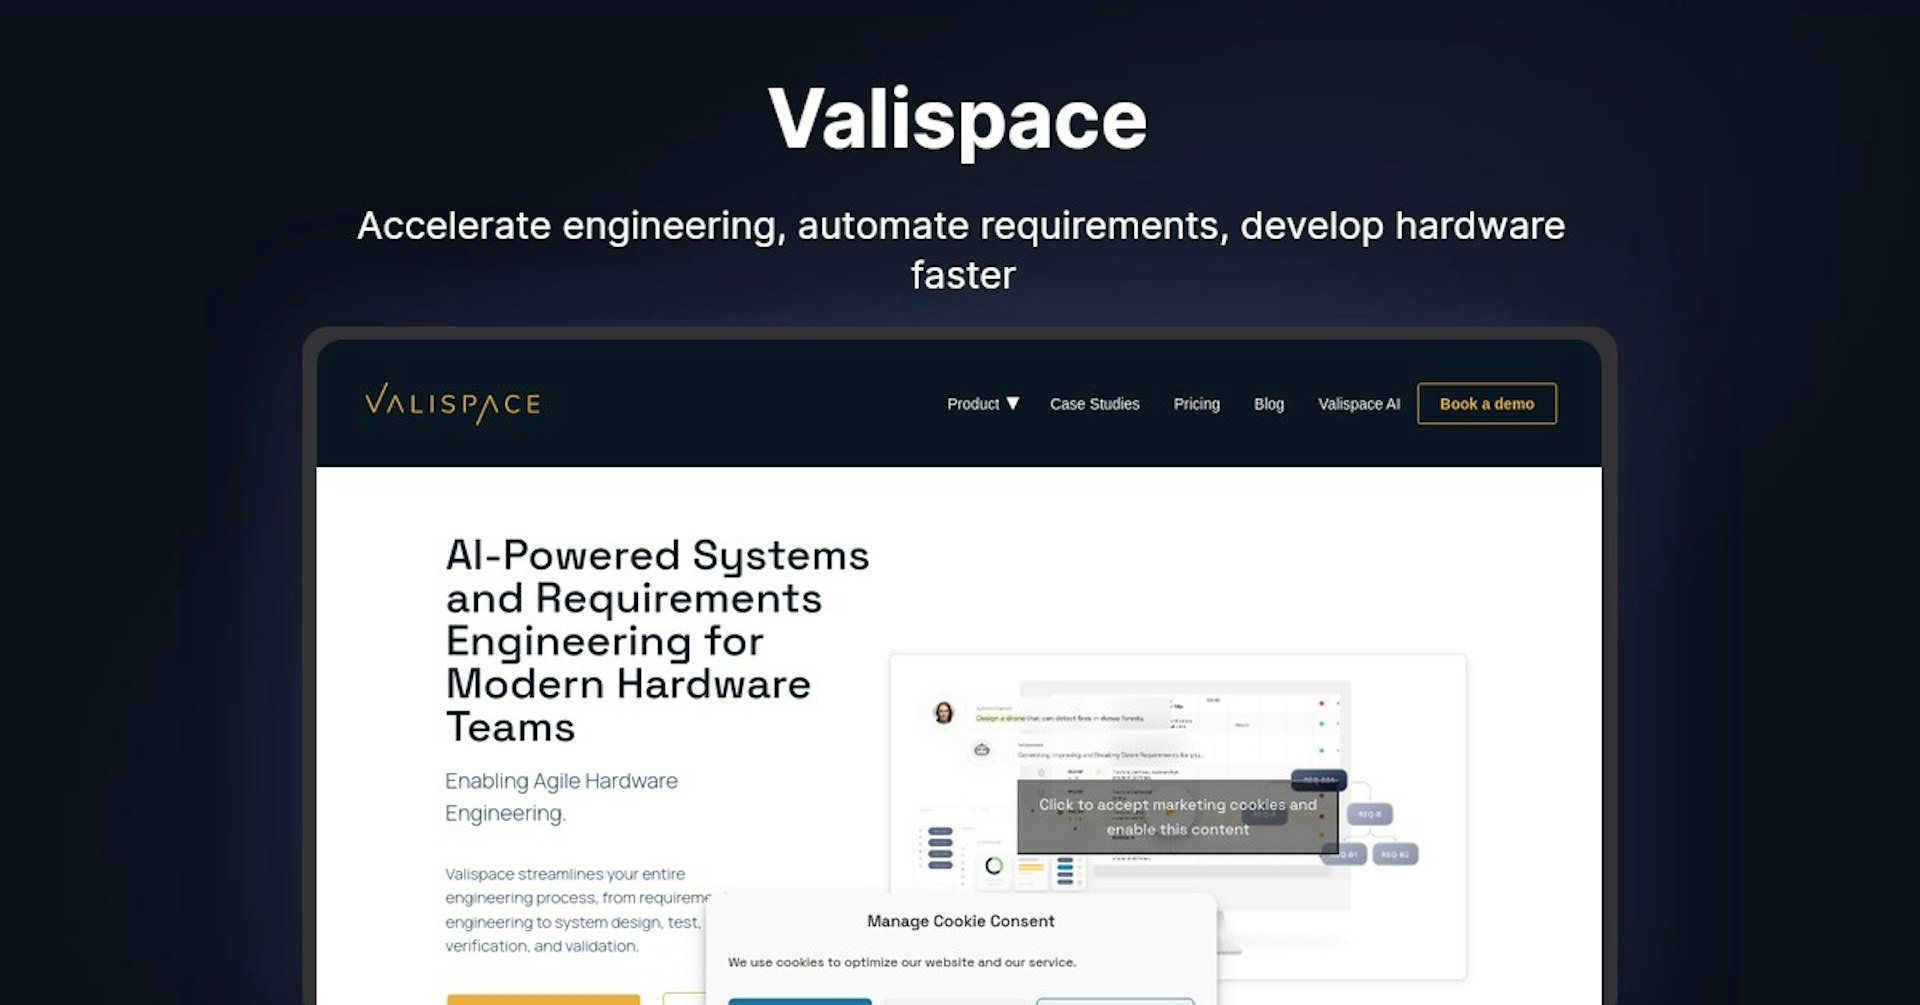Click the user avatar in the preview
This screenshot has width=1920, height=1005.
pyautogui.click(x=943, y=712)
